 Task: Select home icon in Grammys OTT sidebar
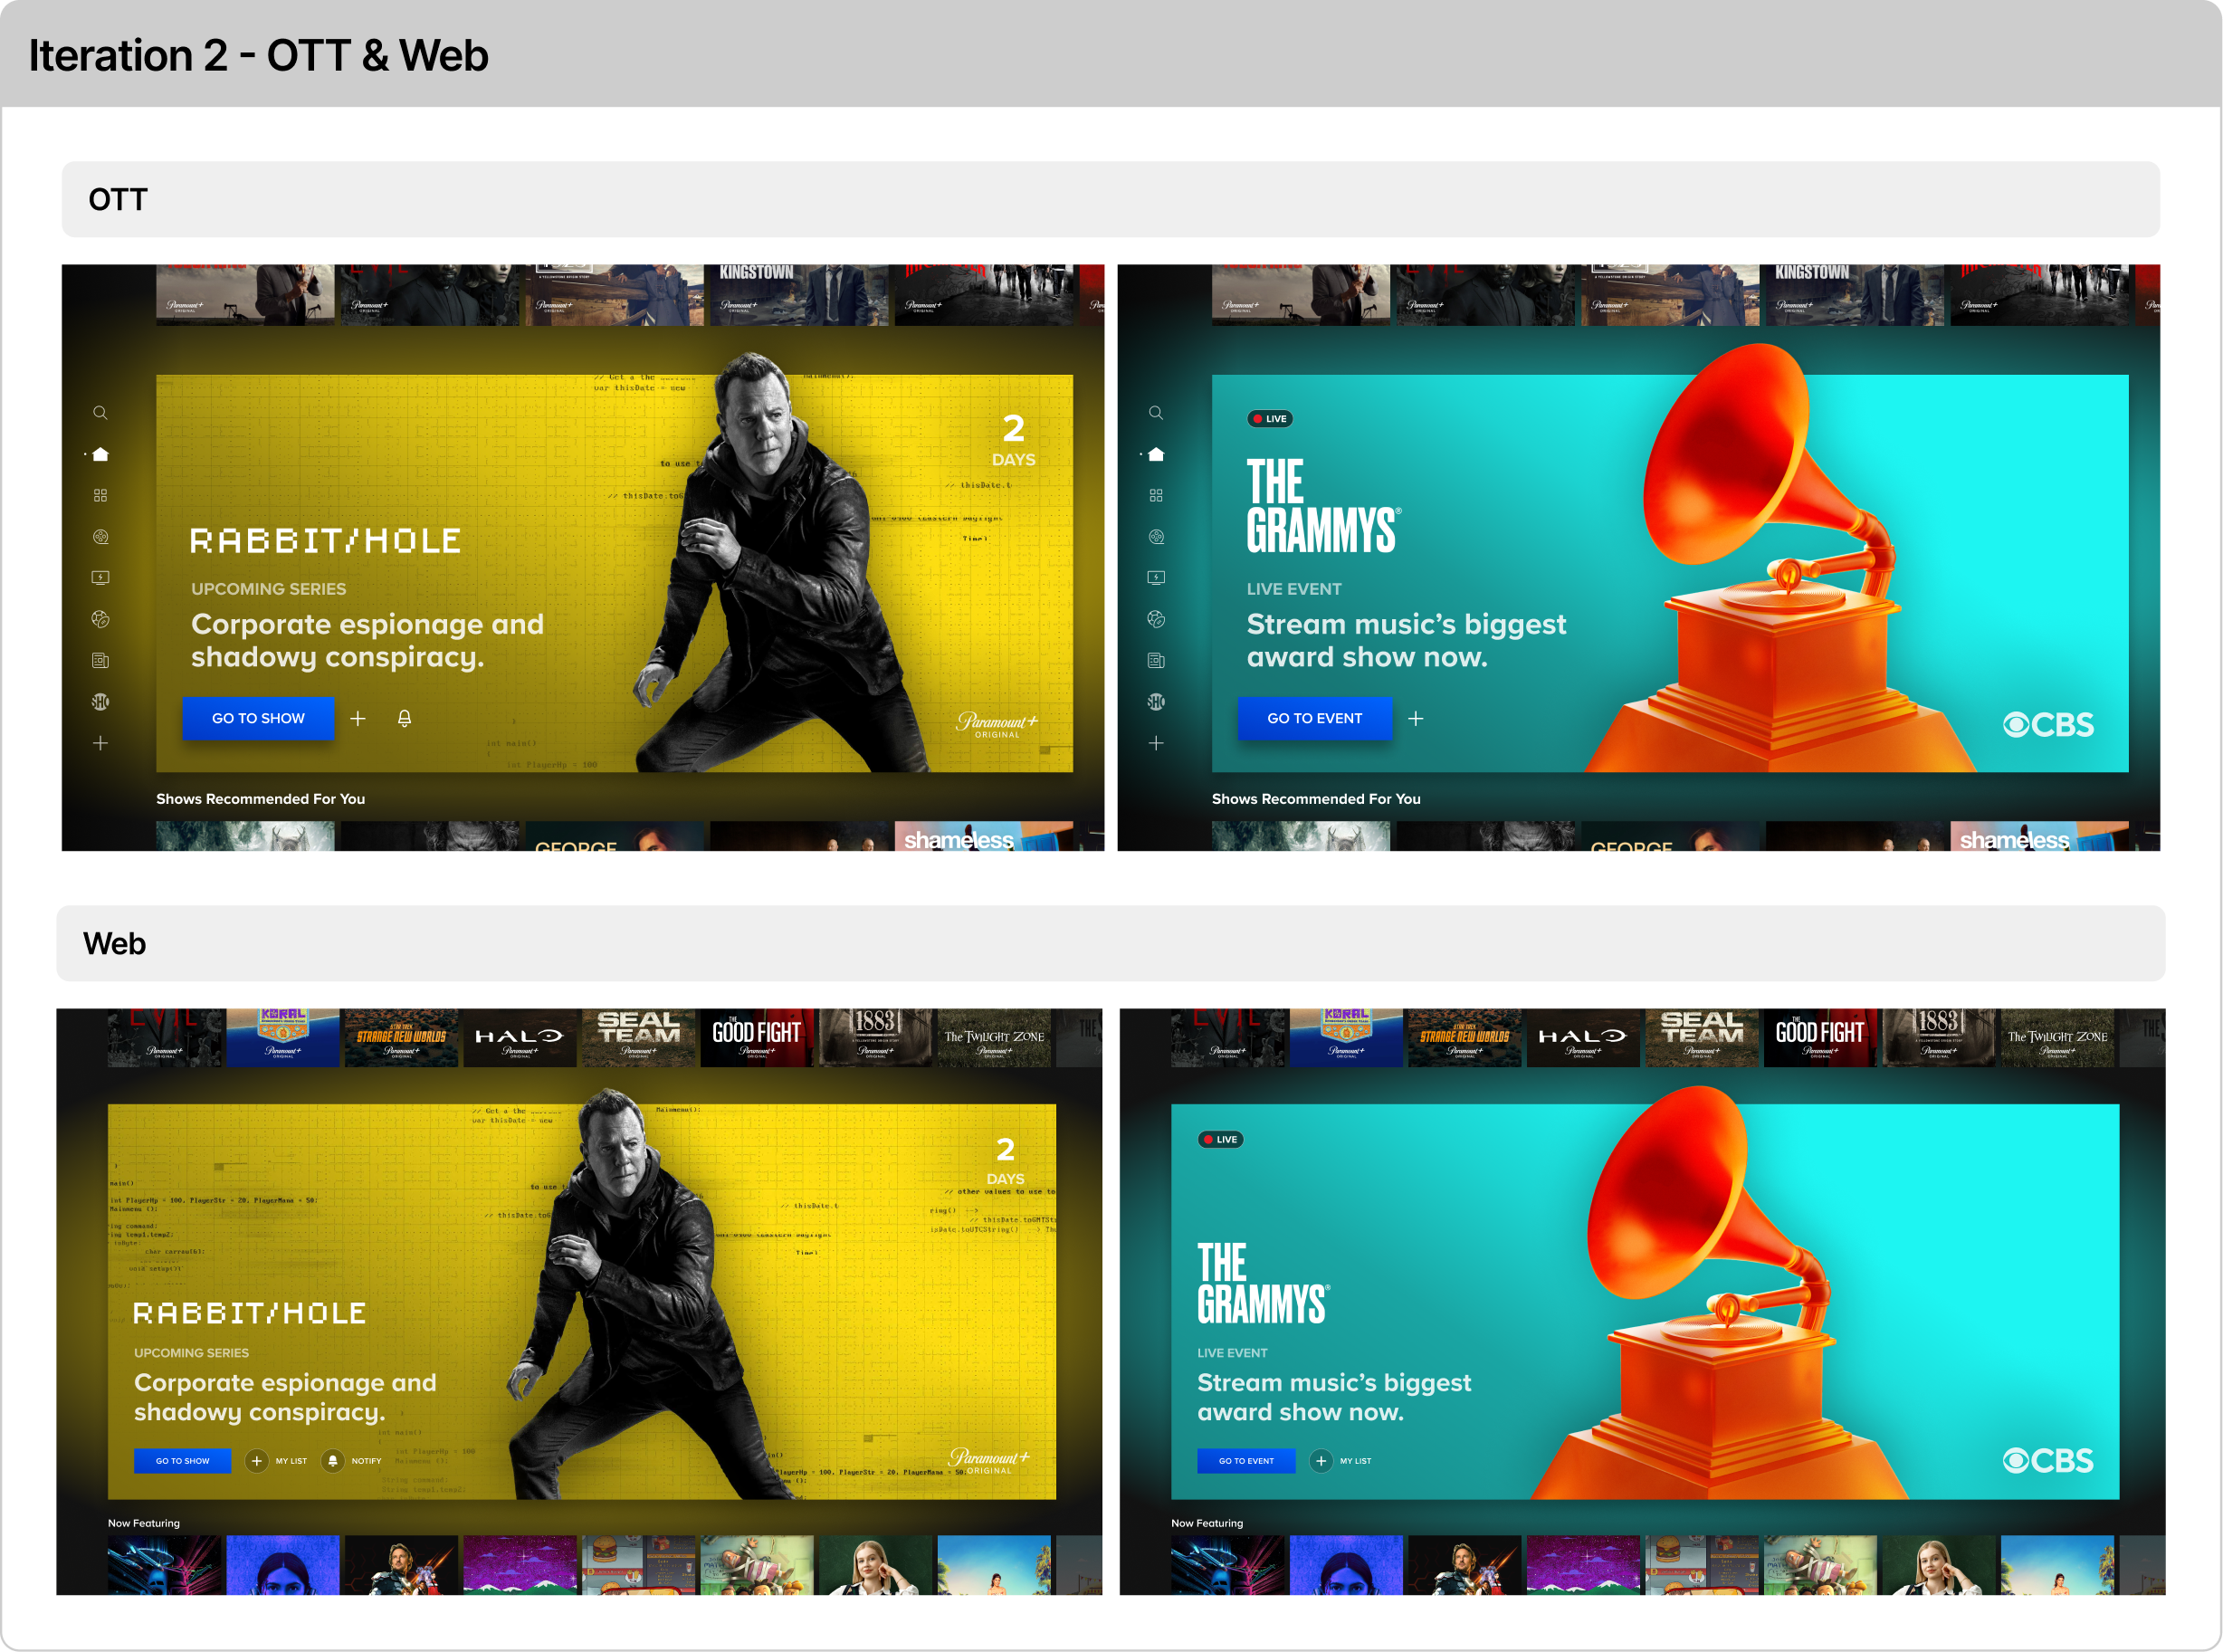[1156, 454]
